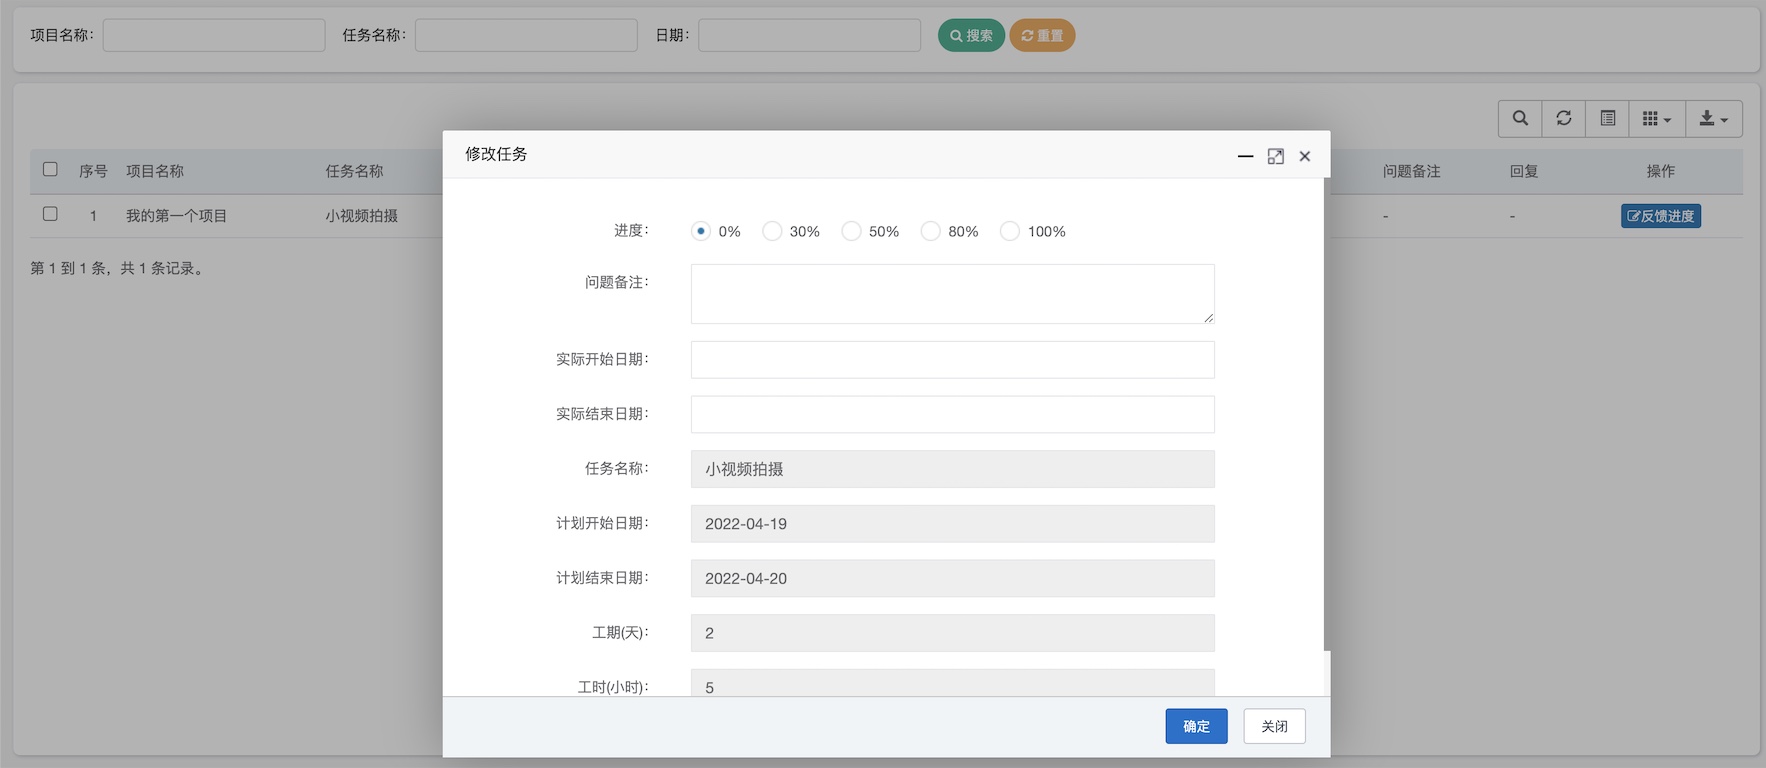Click the orange 重置 button

click(1042, 35)
